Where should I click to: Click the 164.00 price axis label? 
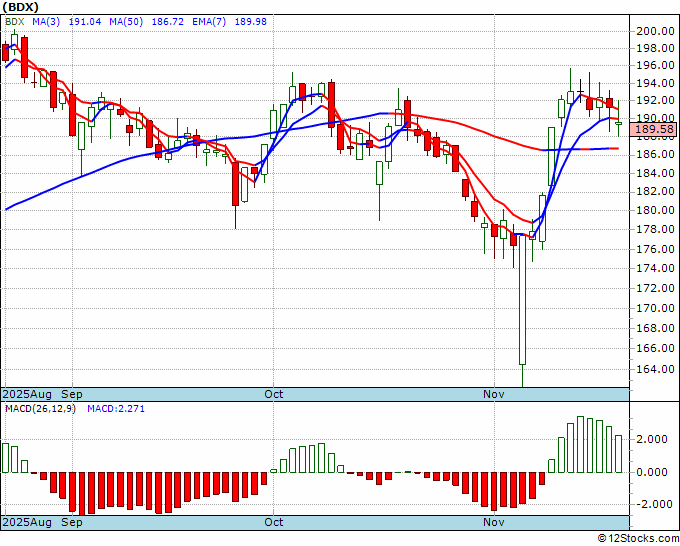[x=655, y=369]
